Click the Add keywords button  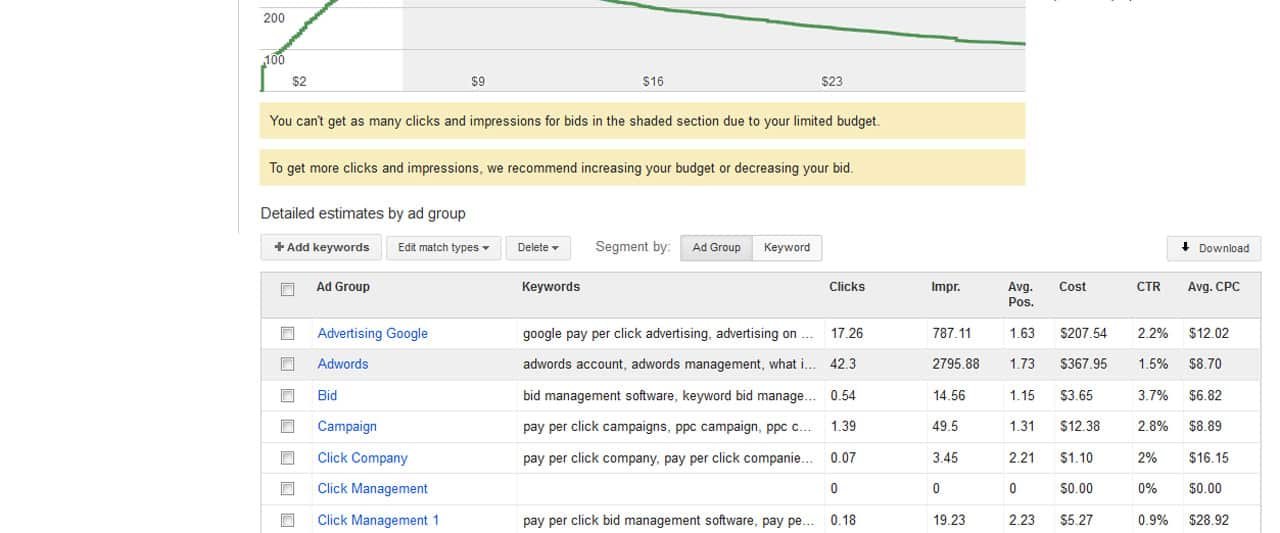pyautogui.click(x=321, y=248)
